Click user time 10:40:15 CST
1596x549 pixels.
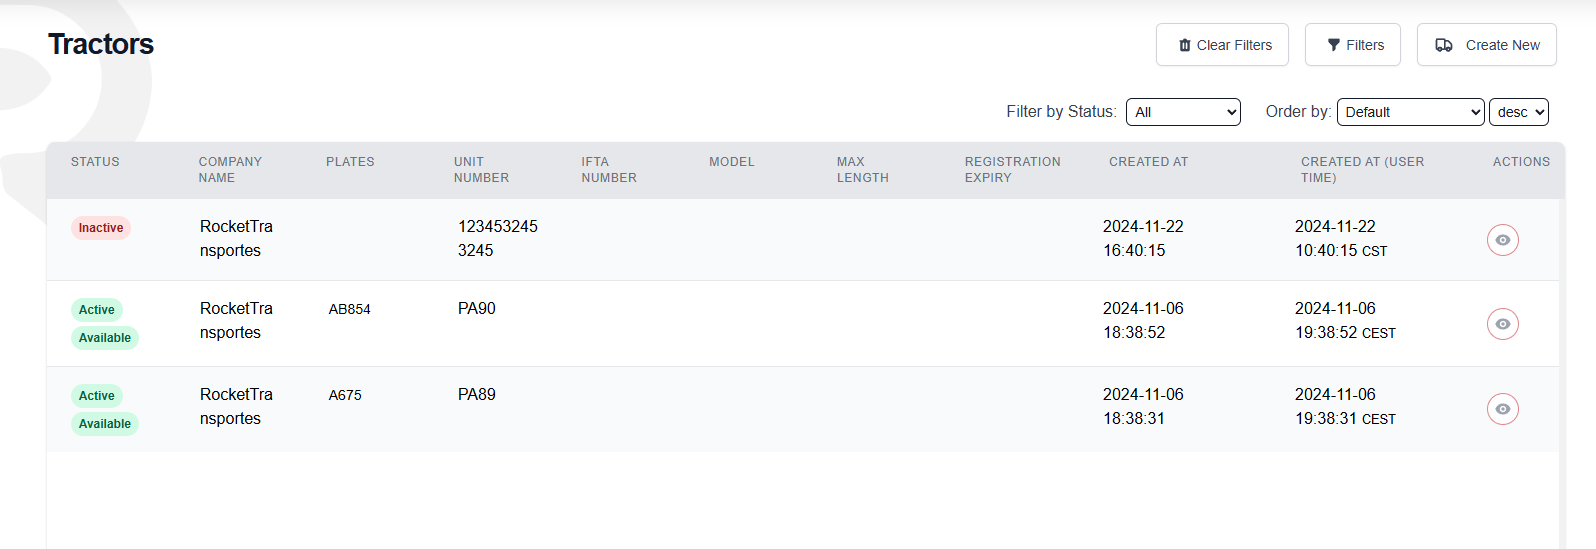(1341, 251)
